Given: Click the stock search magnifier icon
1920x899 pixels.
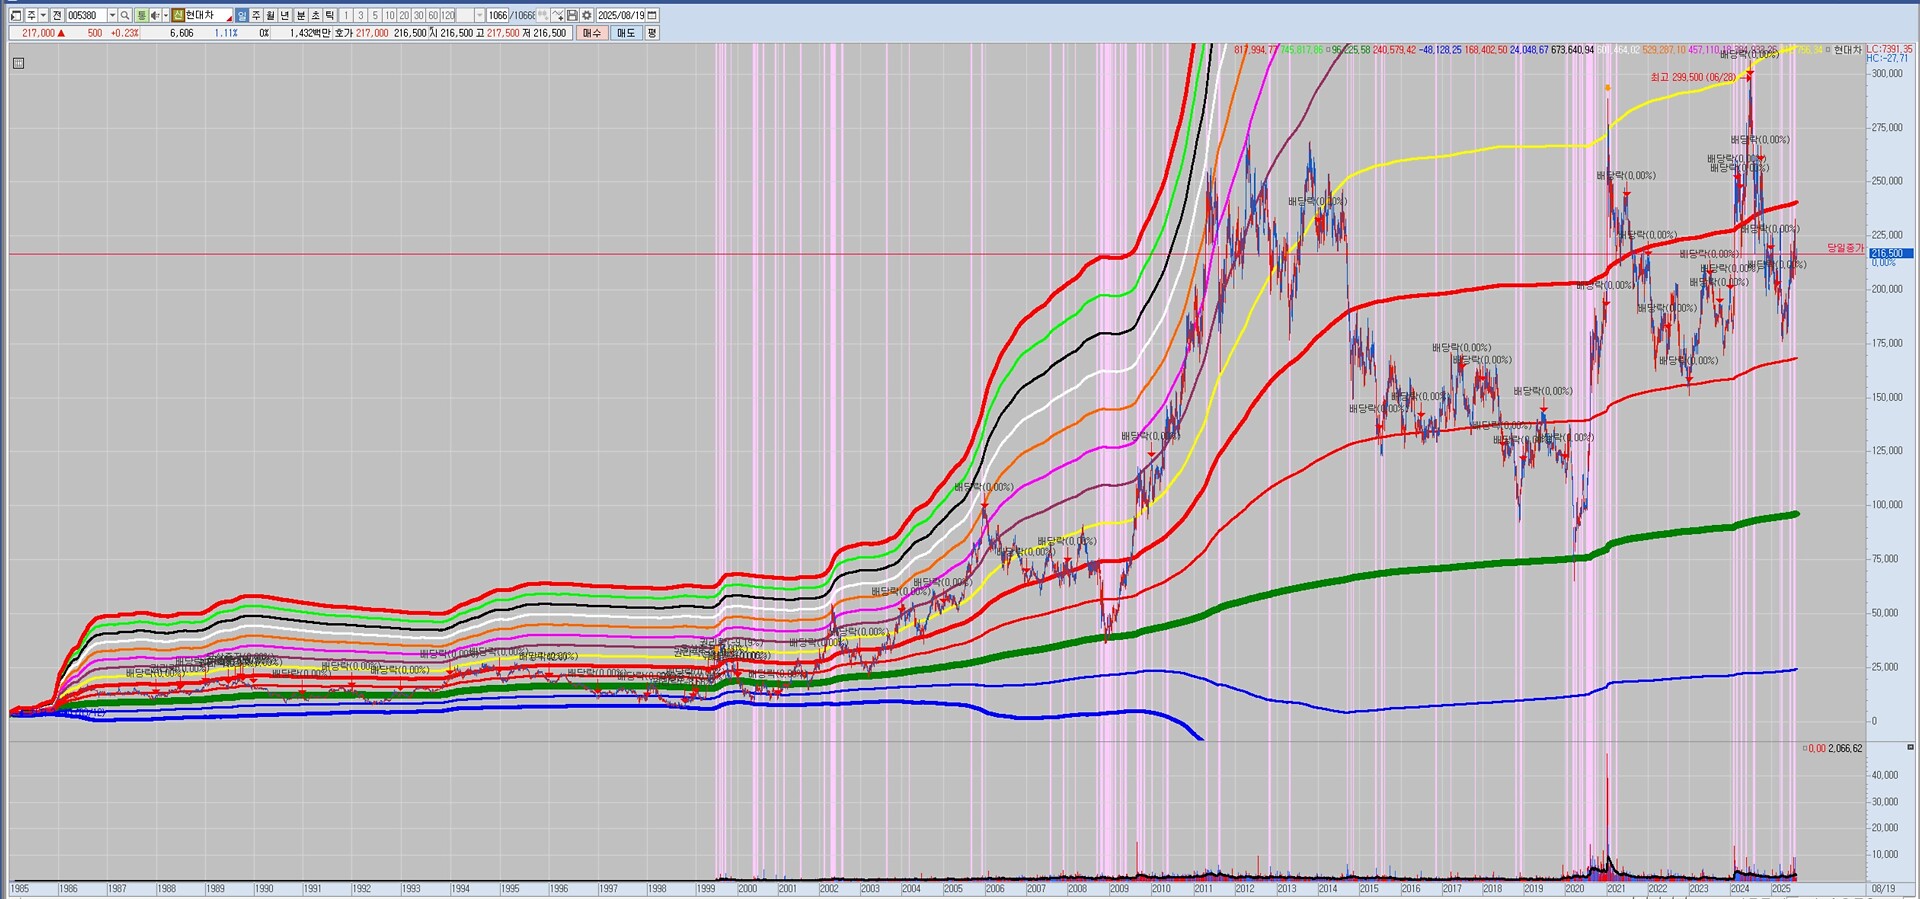Looking at the screenshot, I should pos(125,15).
